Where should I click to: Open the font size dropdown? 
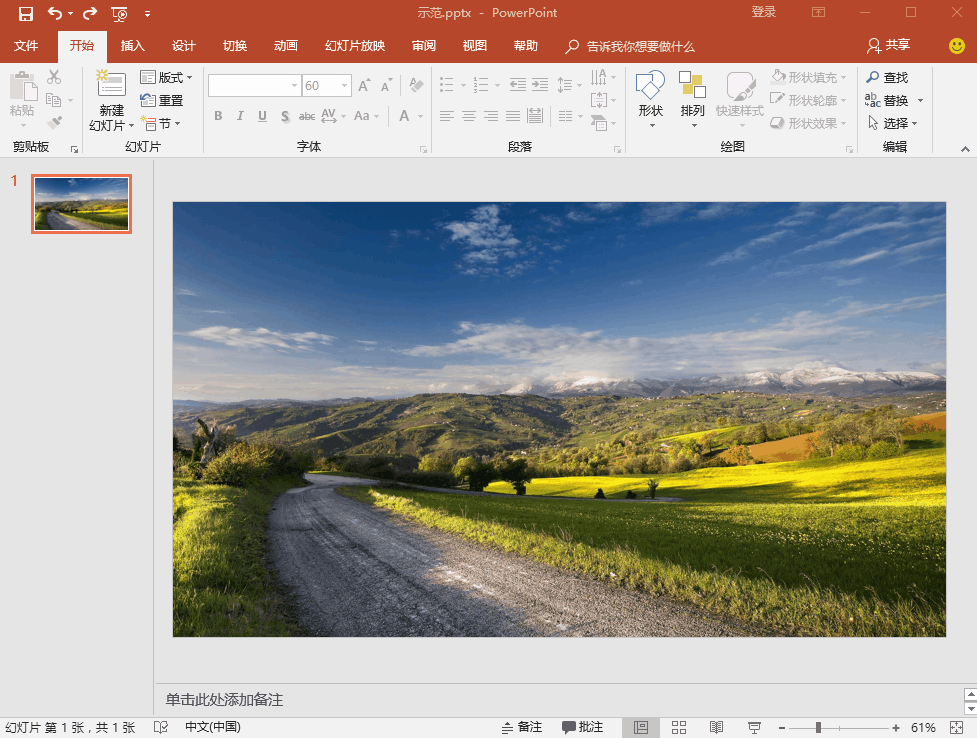pos(343,85)
